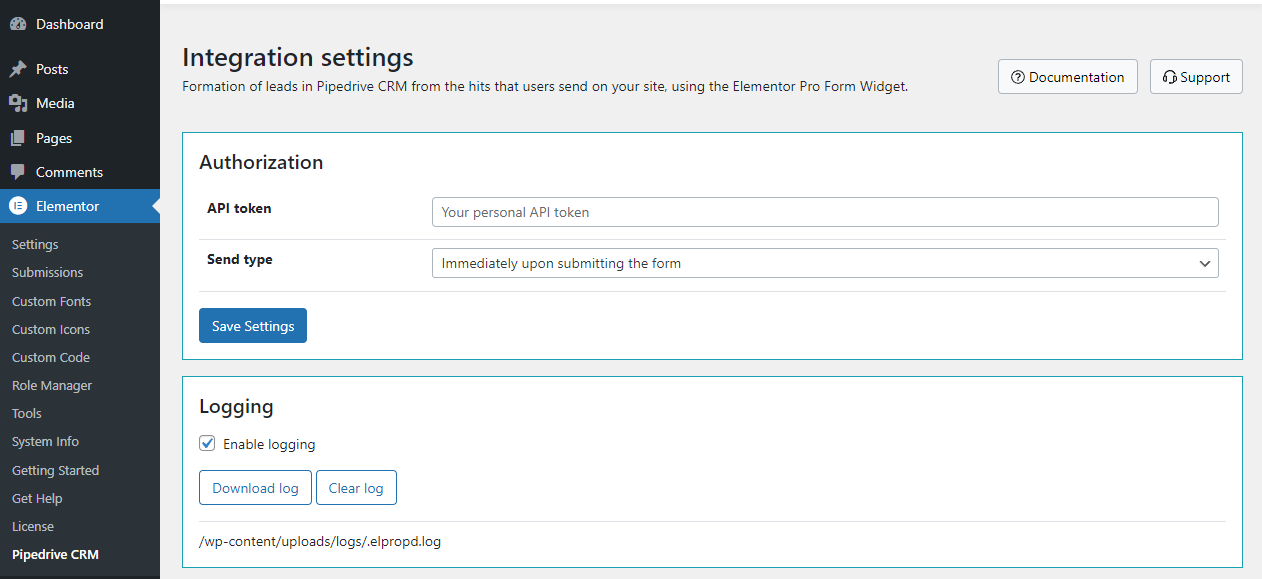
Task: Go to Custom Icons submenu
Action: click(51, 329)
